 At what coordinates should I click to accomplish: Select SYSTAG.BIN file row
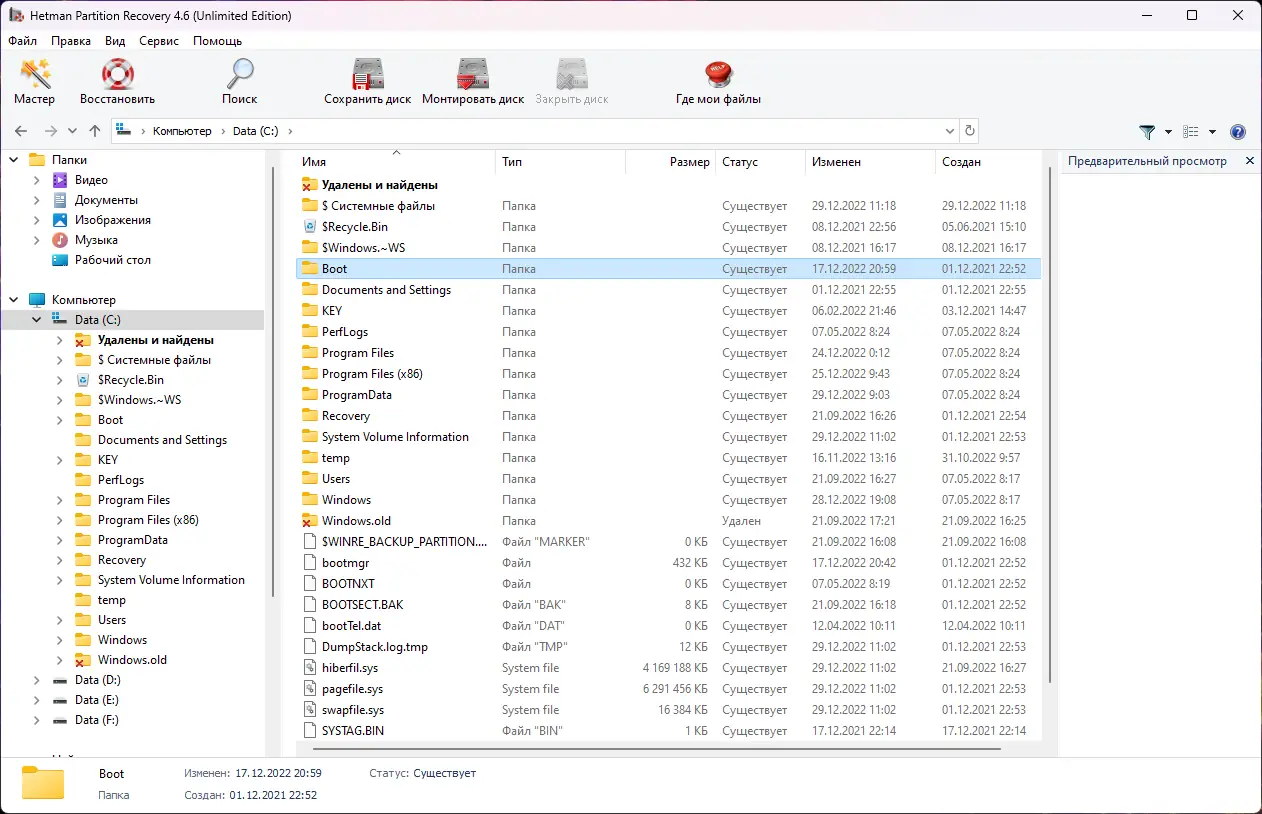[x=668, y=731]
